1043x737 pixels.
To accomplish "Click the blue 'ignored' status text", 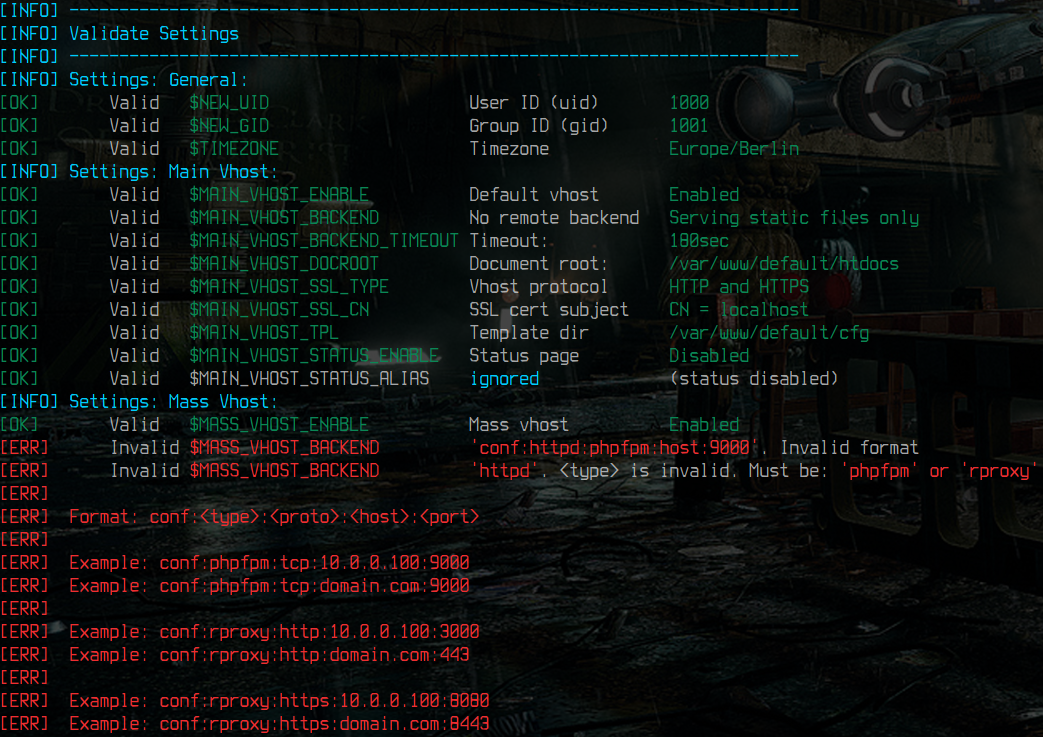I will tap(504, 379).
